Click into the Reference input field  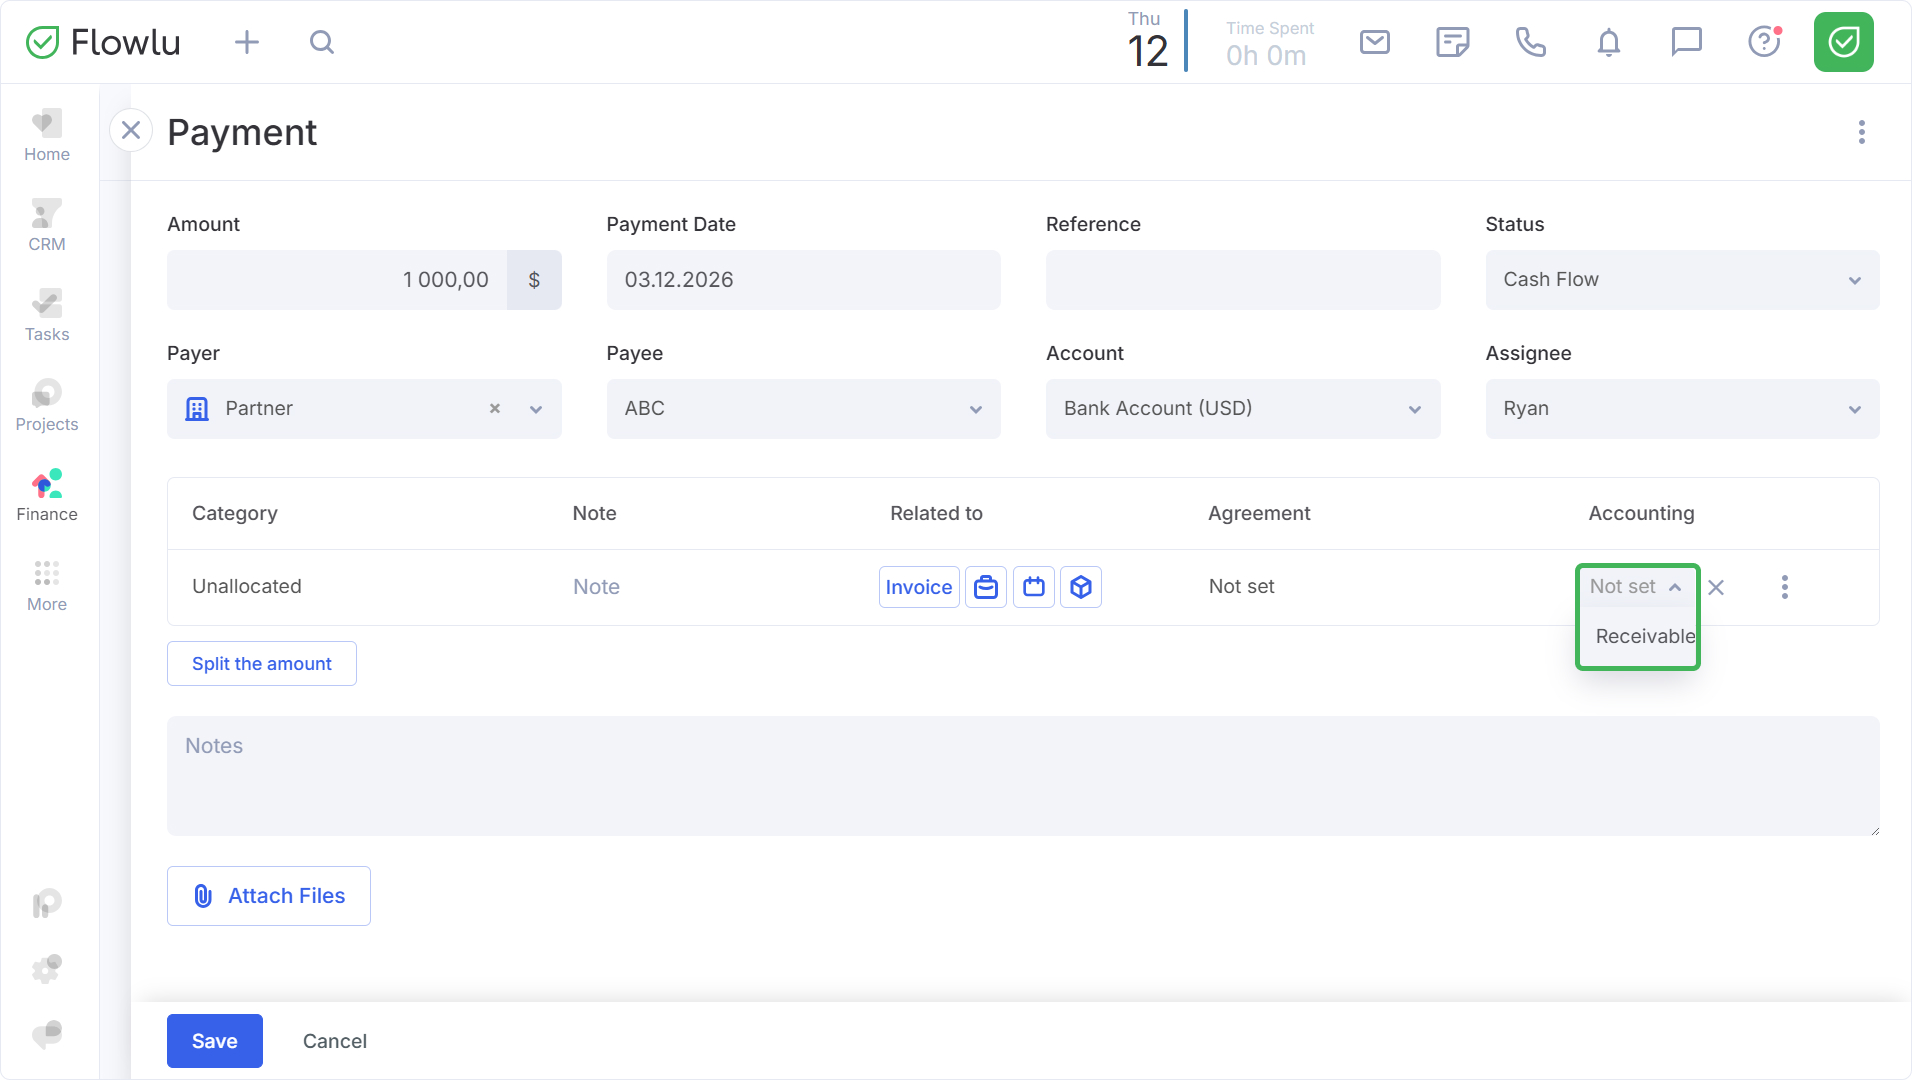pos(1242,280)
